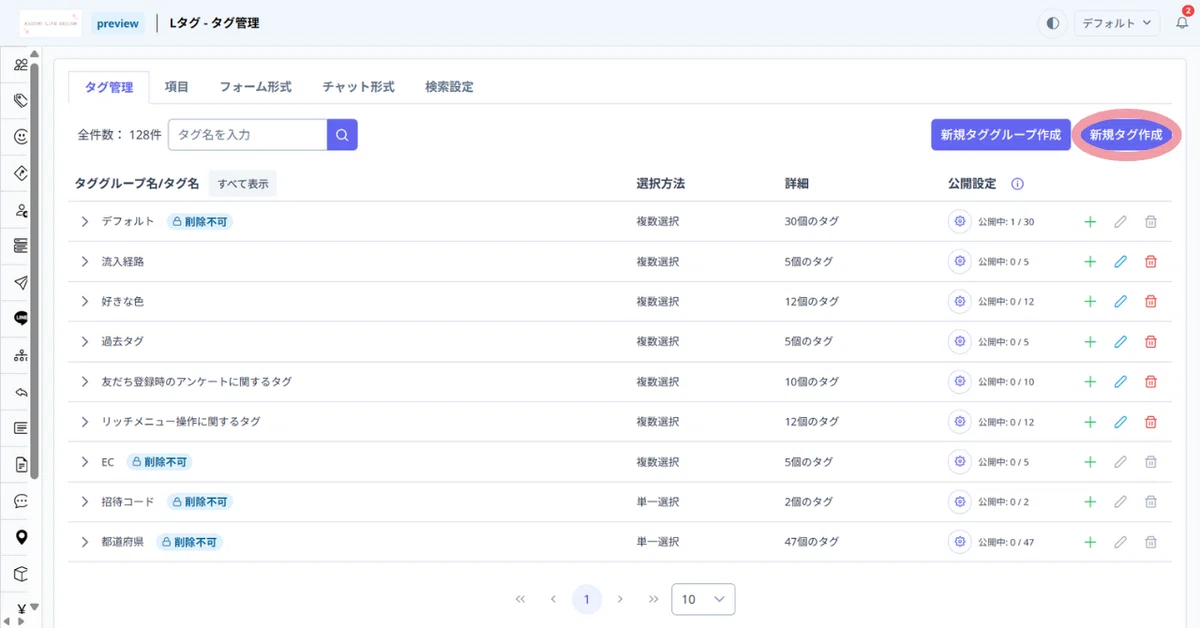
Task: Open the デフォルト dropdown in the header
Action: coord(1117,23)
